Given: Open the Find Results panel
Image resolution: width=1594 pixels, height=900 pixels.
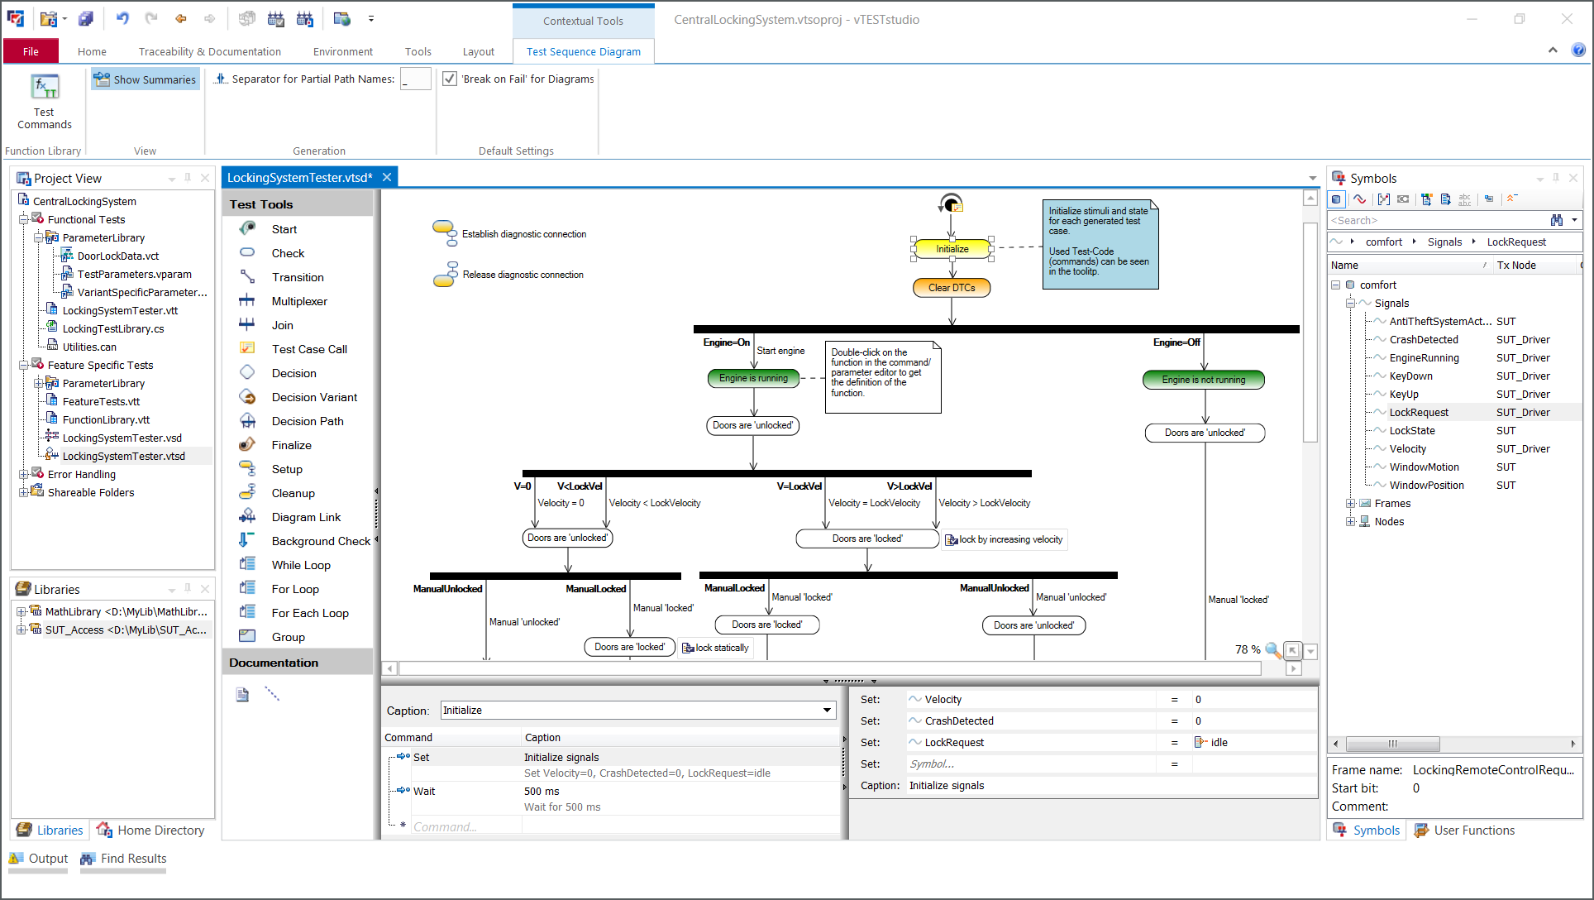Looking at the screenshot, I should point(124,858).
